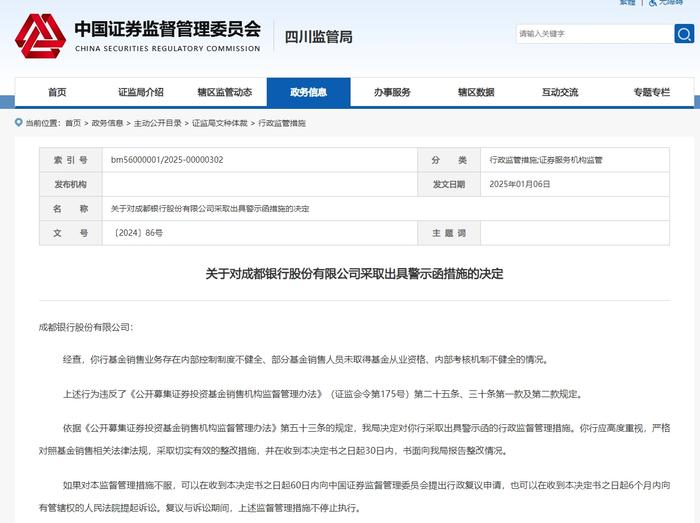Focus the keyword search input field
Screen dimensions: 700x523
tap(594, 34)
